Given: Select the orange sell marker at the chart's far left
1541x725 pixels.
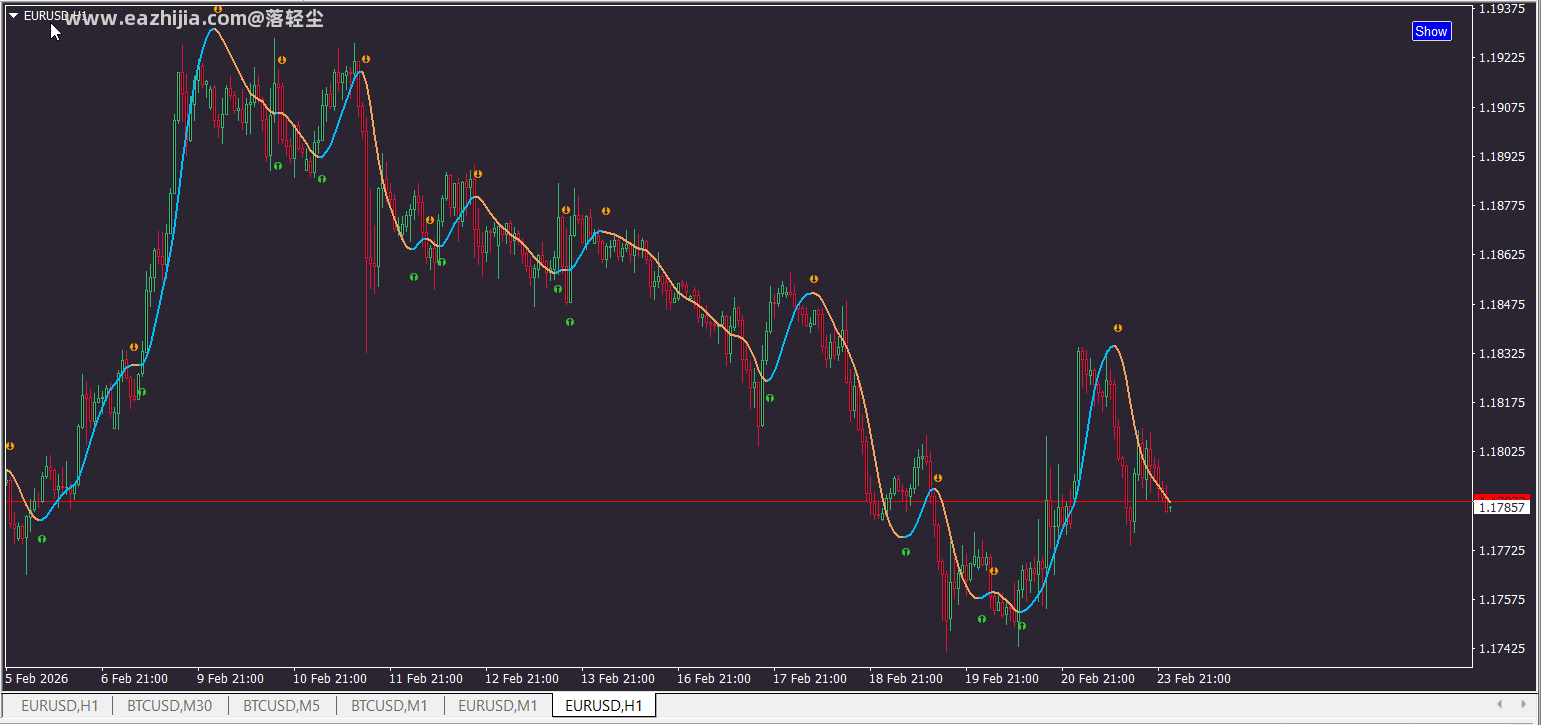Looking at the screenshot, I should pos(10,446).
